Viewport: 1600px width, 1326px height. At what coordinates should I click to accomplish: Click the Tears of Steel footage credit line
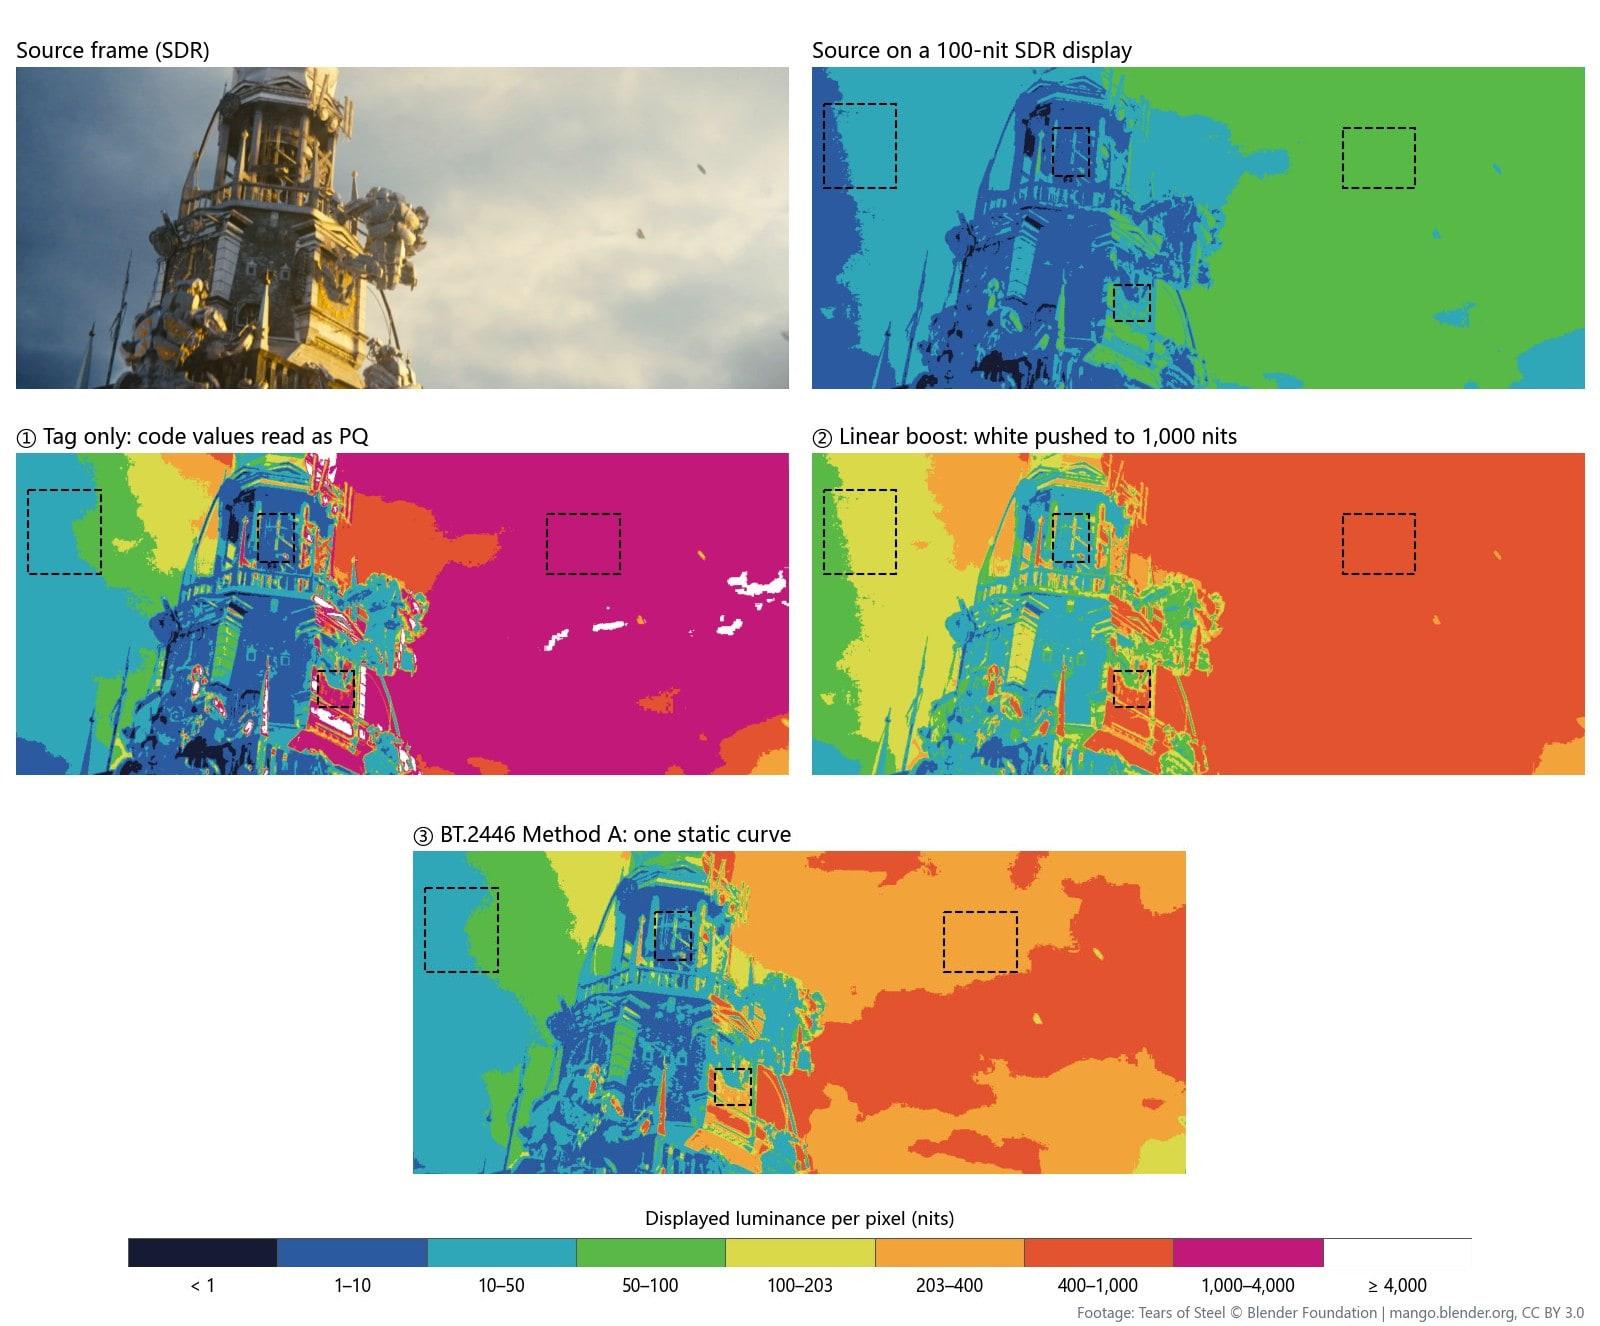1330,1313
